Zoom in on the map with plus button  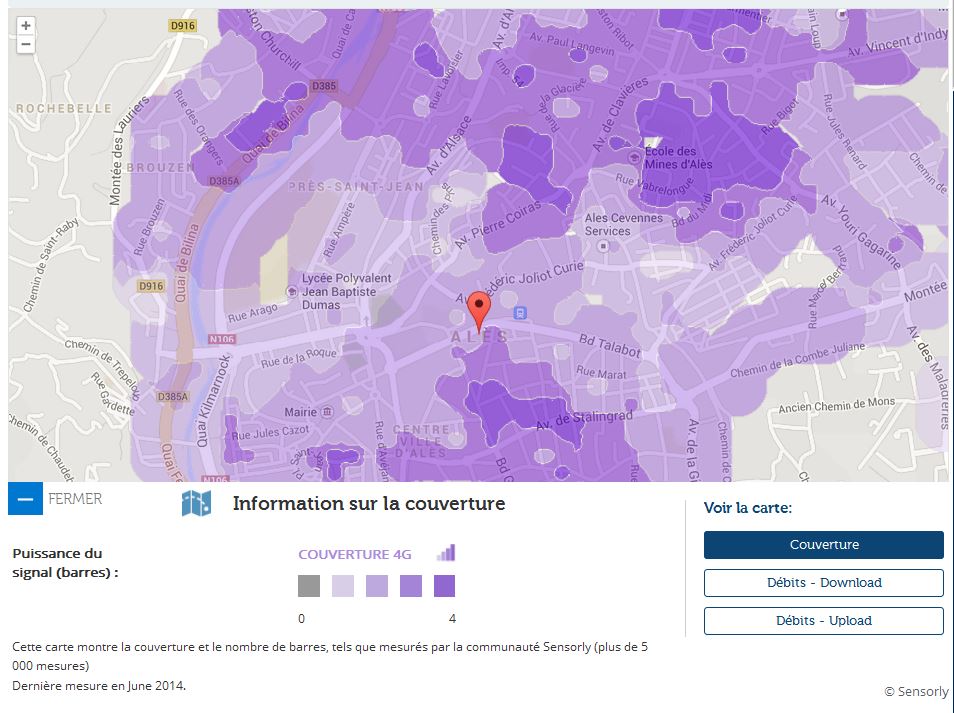point(26,26)
